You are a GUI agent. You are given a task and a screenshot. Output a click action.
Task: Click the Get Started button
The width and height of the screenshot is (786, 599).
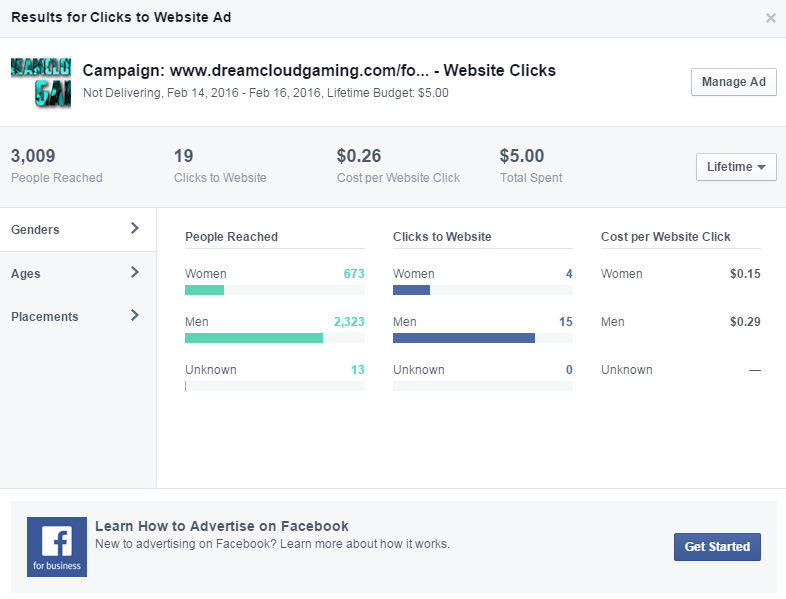pyautogui.click(x=717, y=547)
